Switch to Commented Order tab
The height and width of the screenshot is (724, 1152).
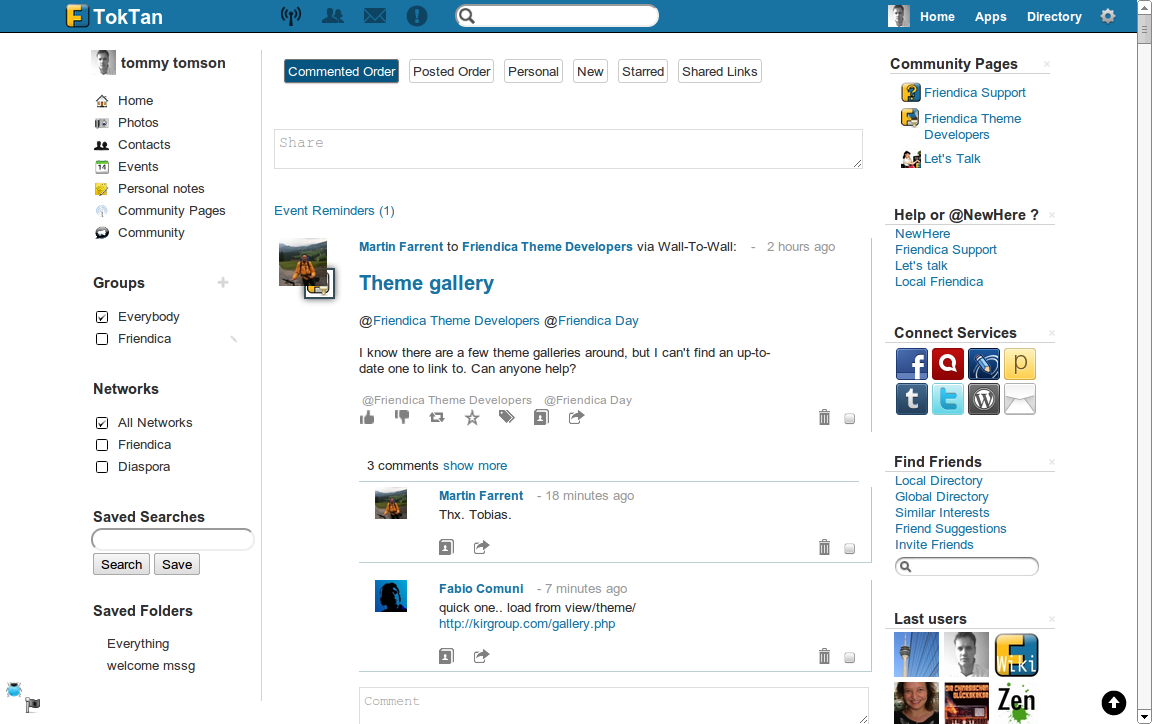point(342,71)
